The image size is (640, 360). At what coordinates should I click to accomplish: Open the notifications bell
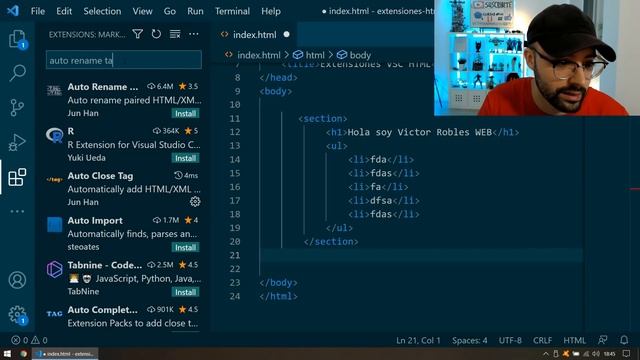(624, 340)
